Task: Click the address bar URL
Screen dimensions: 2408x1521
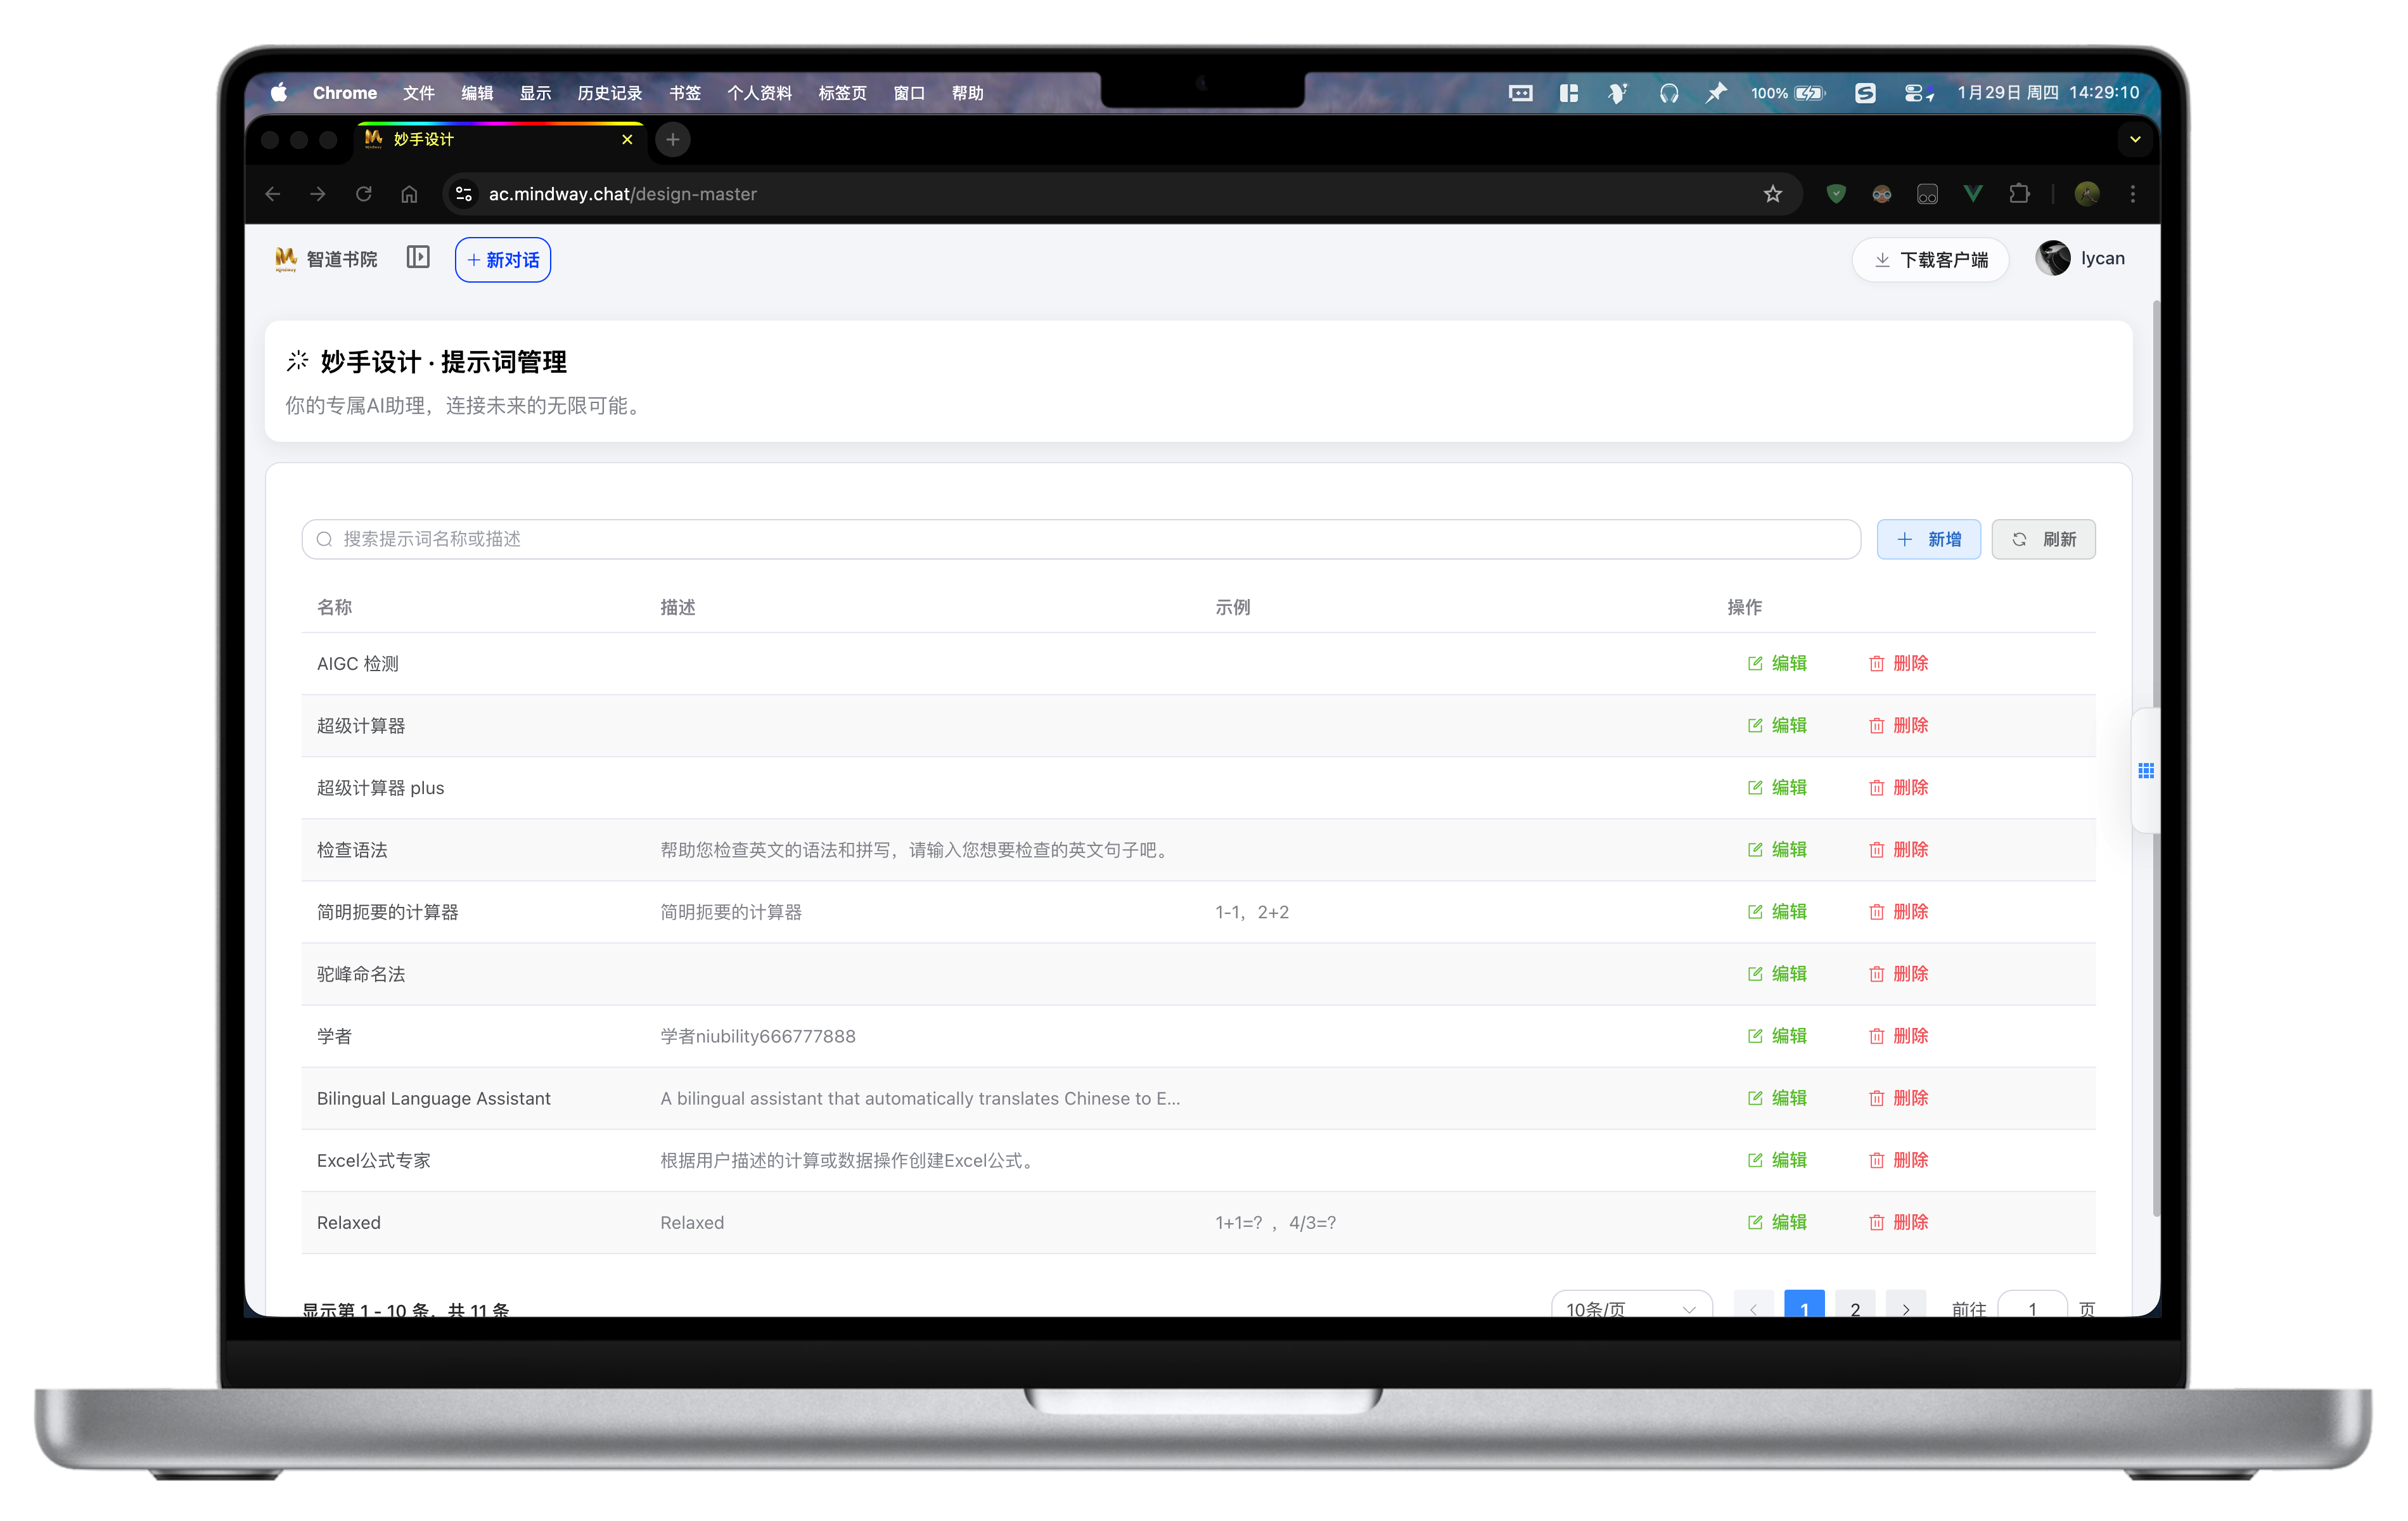Action: click(622, 194)
